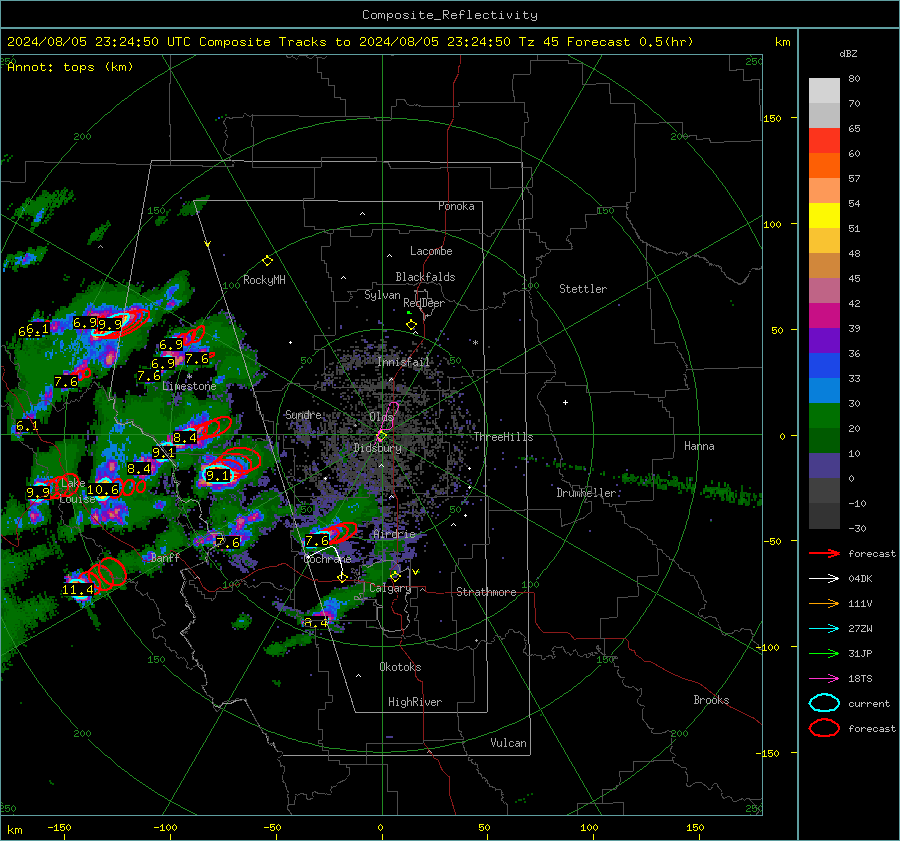Click the Stettler town label
Screen dimensions: 900x841
click(x=583, y=289)
